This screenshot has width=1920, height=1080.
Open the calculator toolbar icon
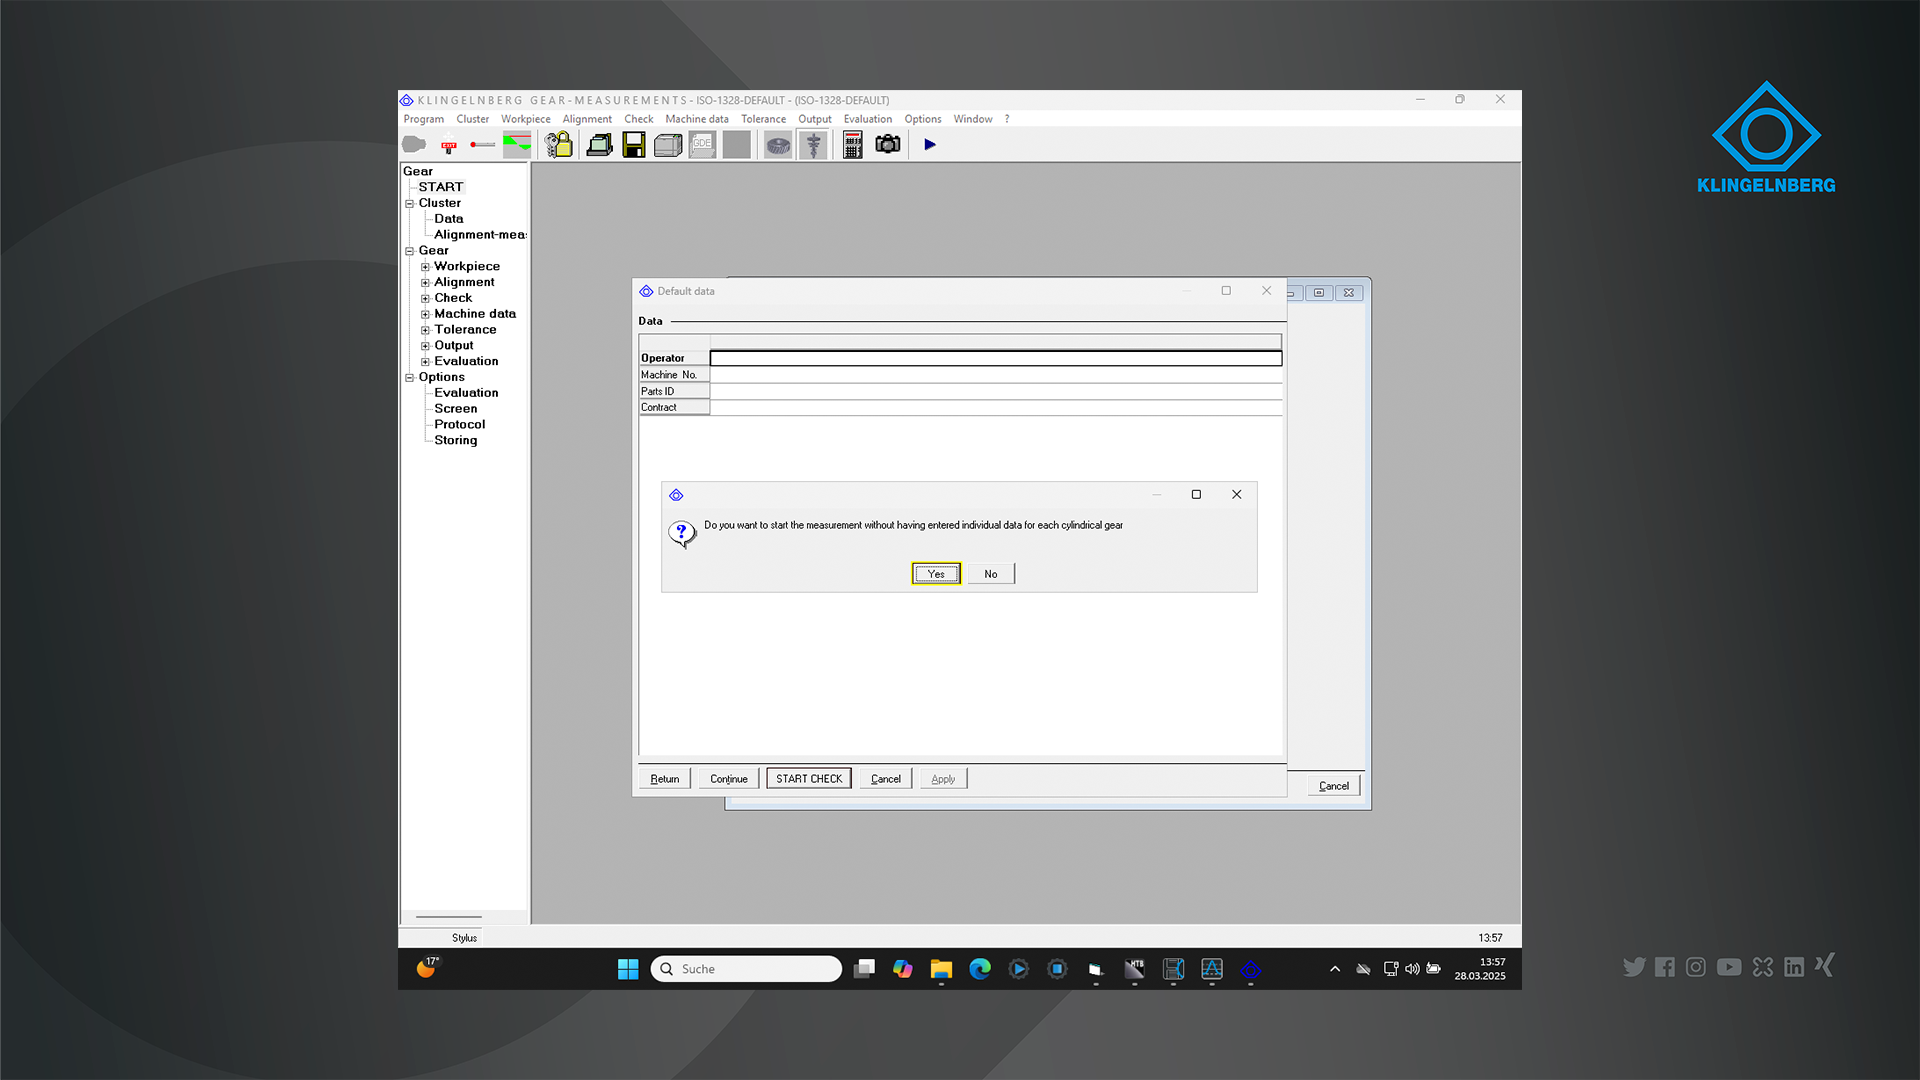click(x=853, y=145)
